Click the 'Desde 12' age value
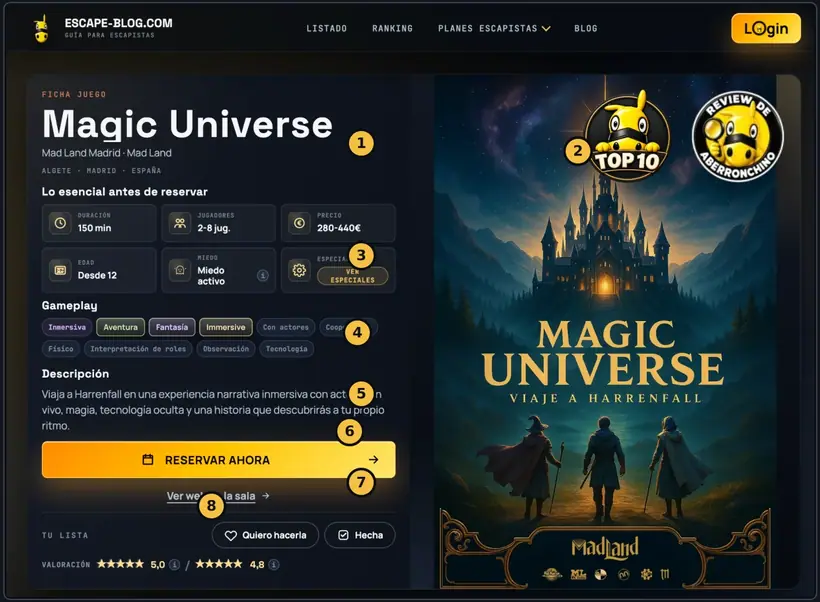 pyautogui.click(x=97, y=275)
